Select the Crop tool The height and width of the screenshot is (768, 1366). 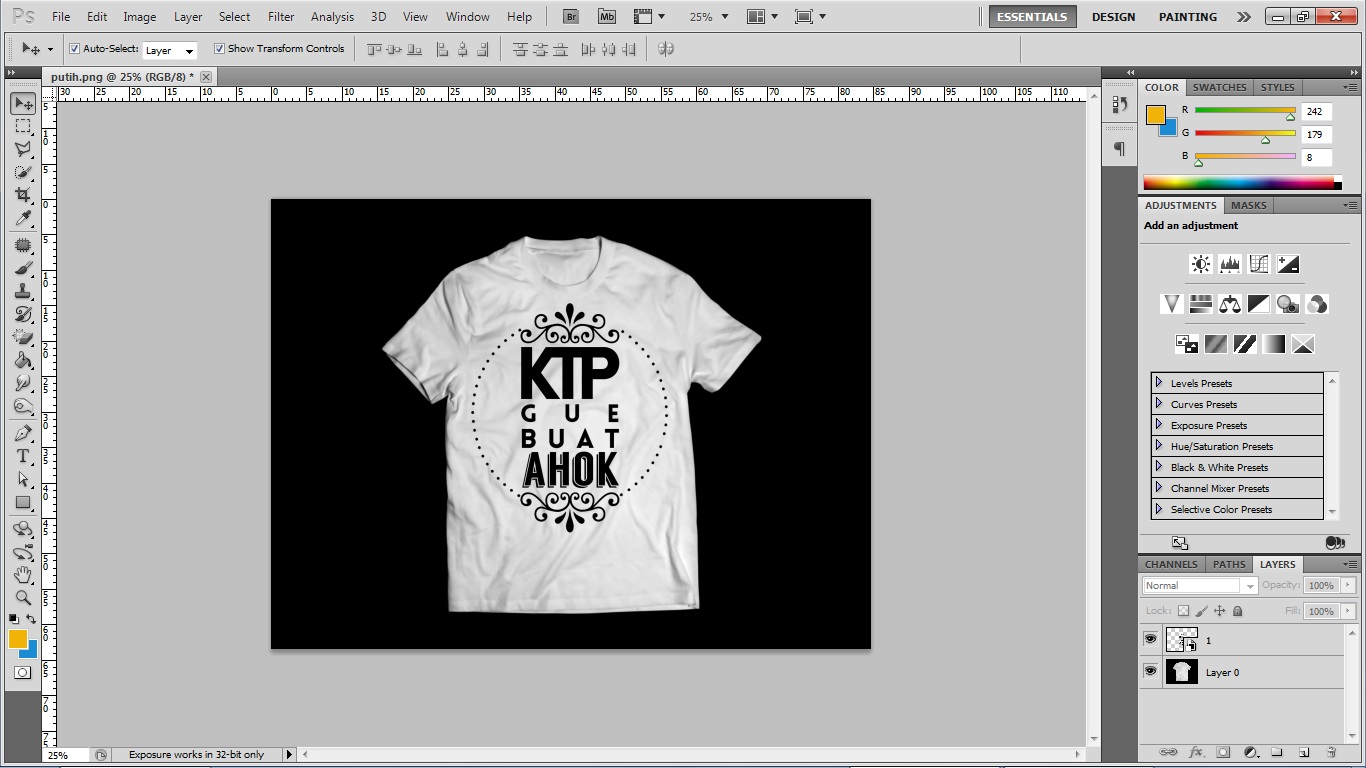pyautogui.click(x=23, y=195)
